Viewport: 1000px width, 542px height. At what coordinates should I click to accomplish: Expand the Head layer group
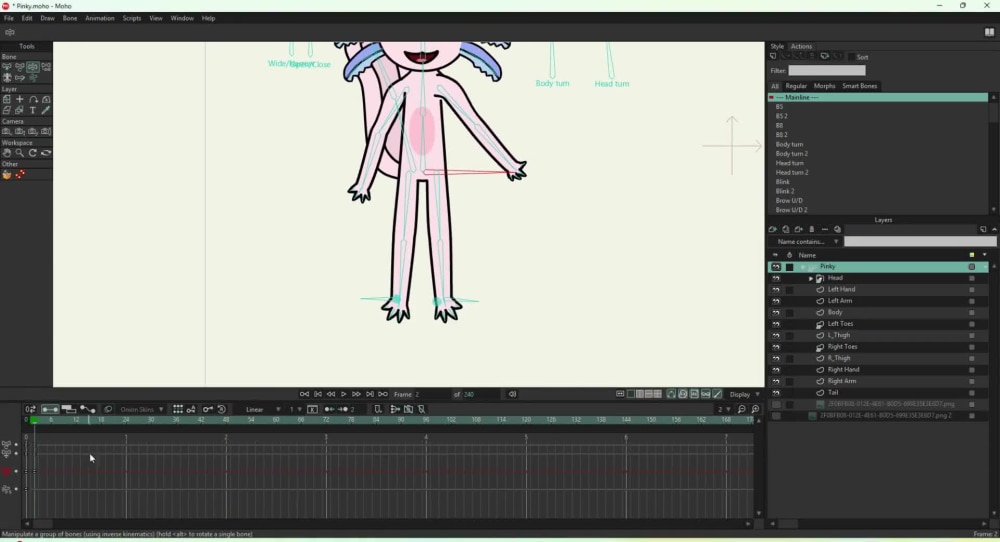(811, 278)
